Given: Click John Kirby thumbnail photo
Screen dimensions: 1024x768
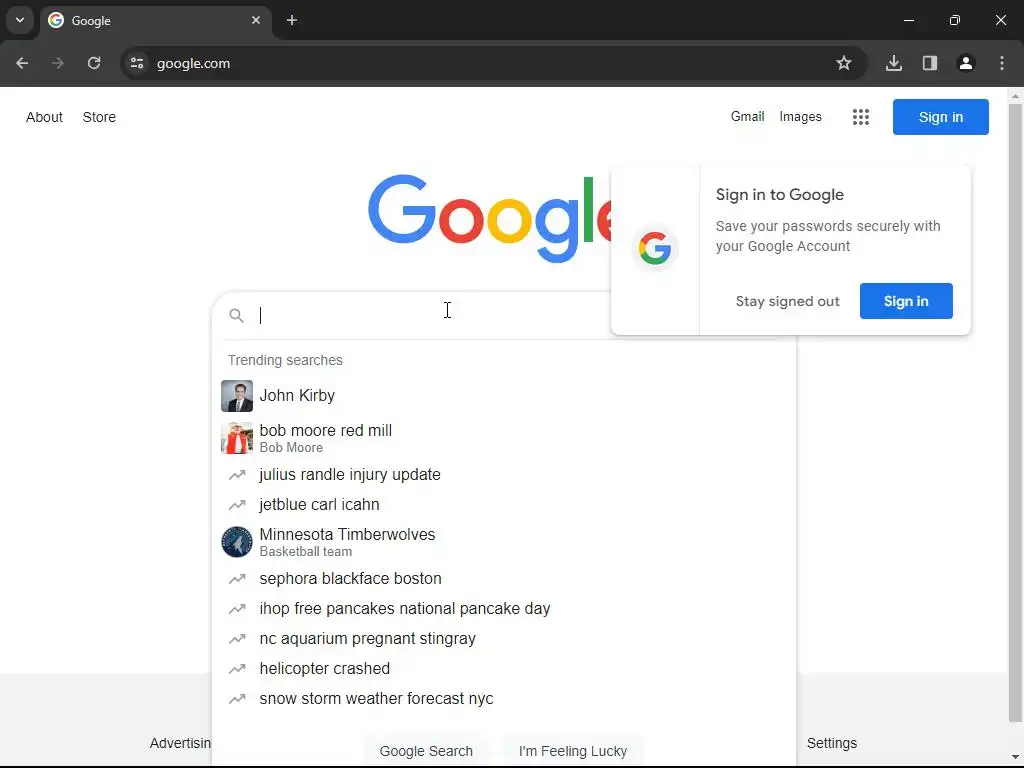Looking at the screenshot, I should click(x=237, y=396).
